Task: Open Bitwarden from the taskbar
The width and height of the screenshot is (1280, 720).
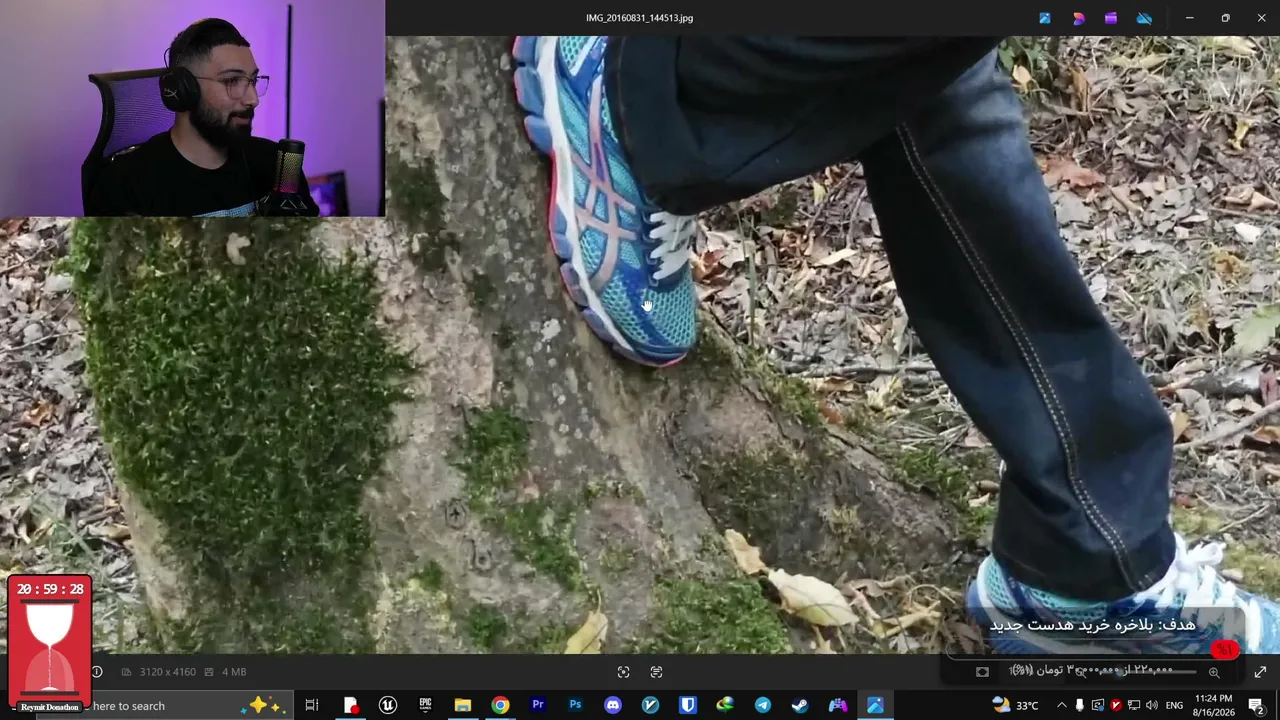Action: (687, 706)
